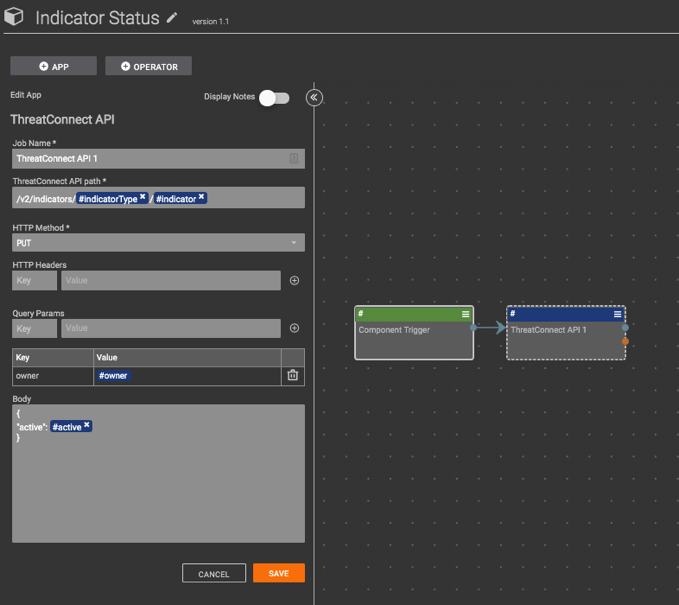Select the Component Trigger node
This screenshot has height=605, width=679.
pos(414,333)
